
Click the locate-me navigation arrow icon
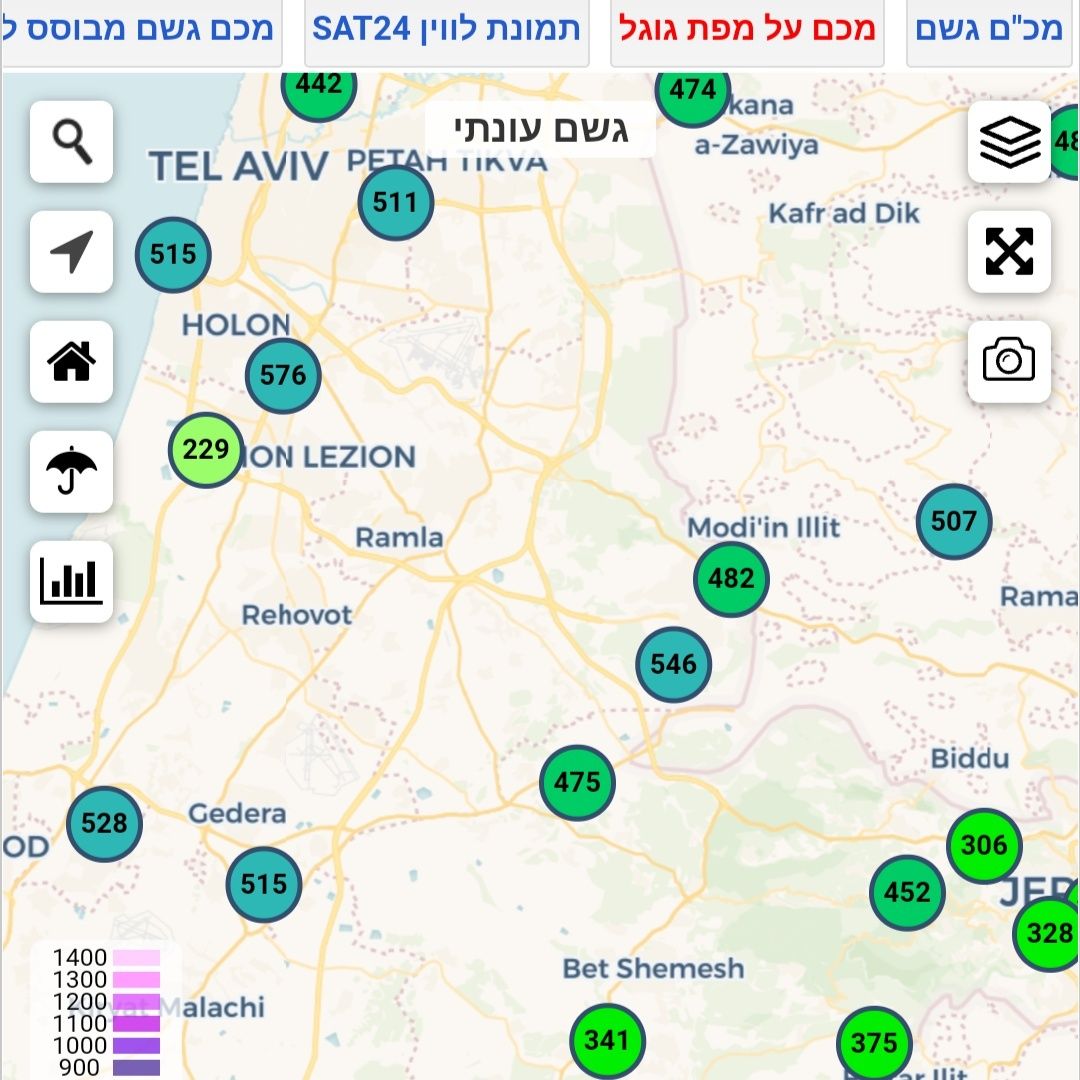click(71, 252)
